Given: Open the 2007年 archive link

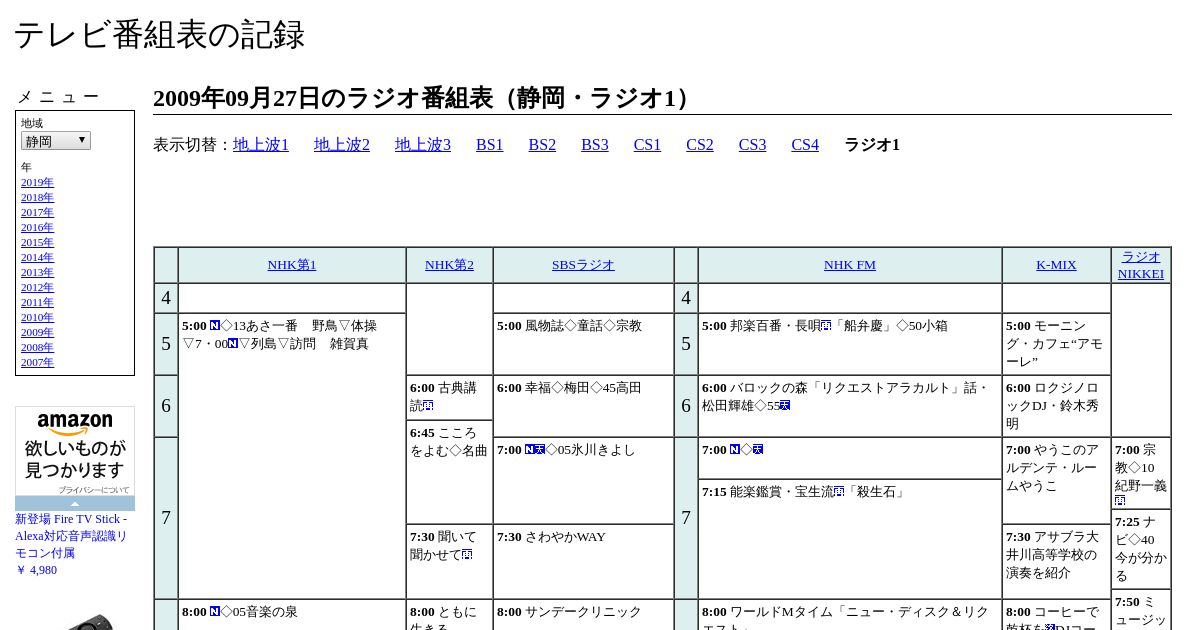Looking at the screenshot, I should click(x=37, y=363).
